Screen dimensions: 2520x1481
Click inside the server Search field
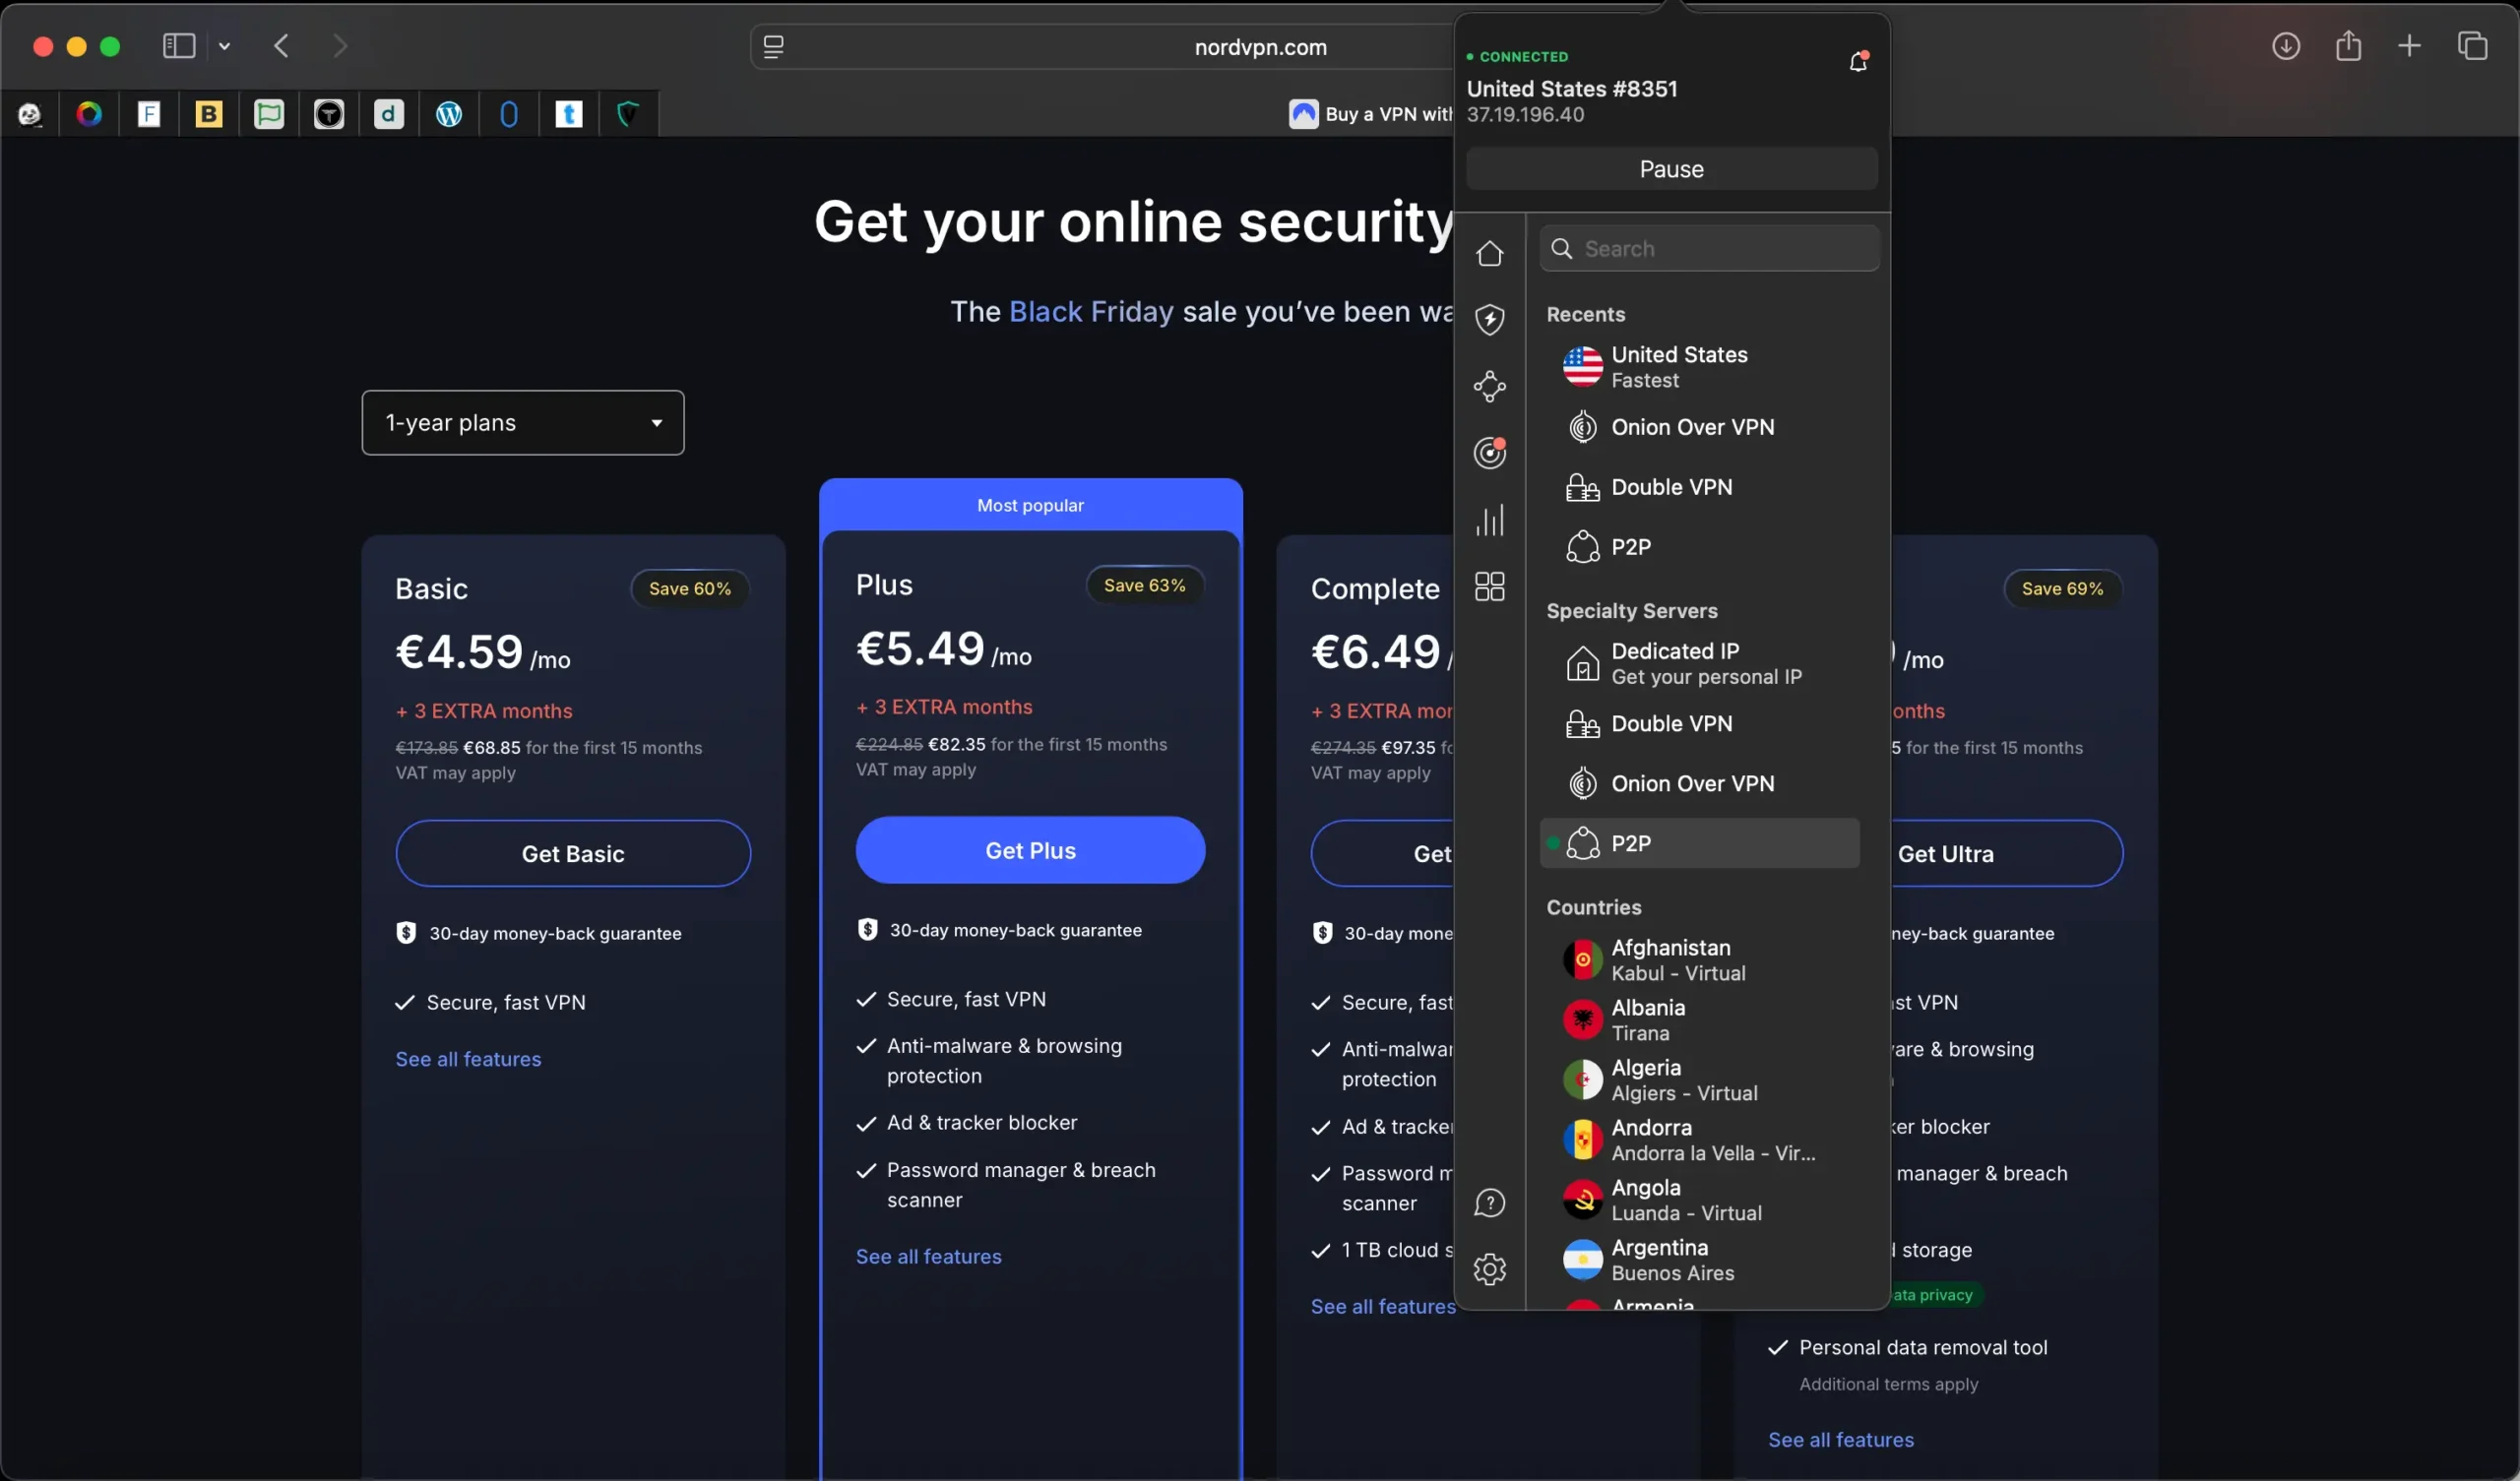point(1709,248)
